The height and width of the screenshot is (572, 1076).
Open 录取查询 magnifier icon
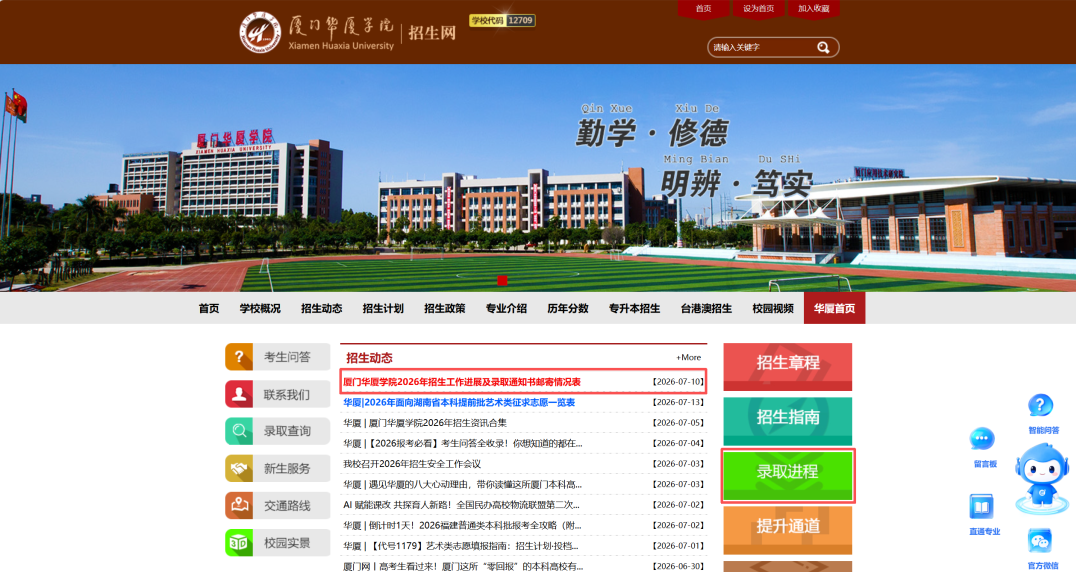(239, 431)
